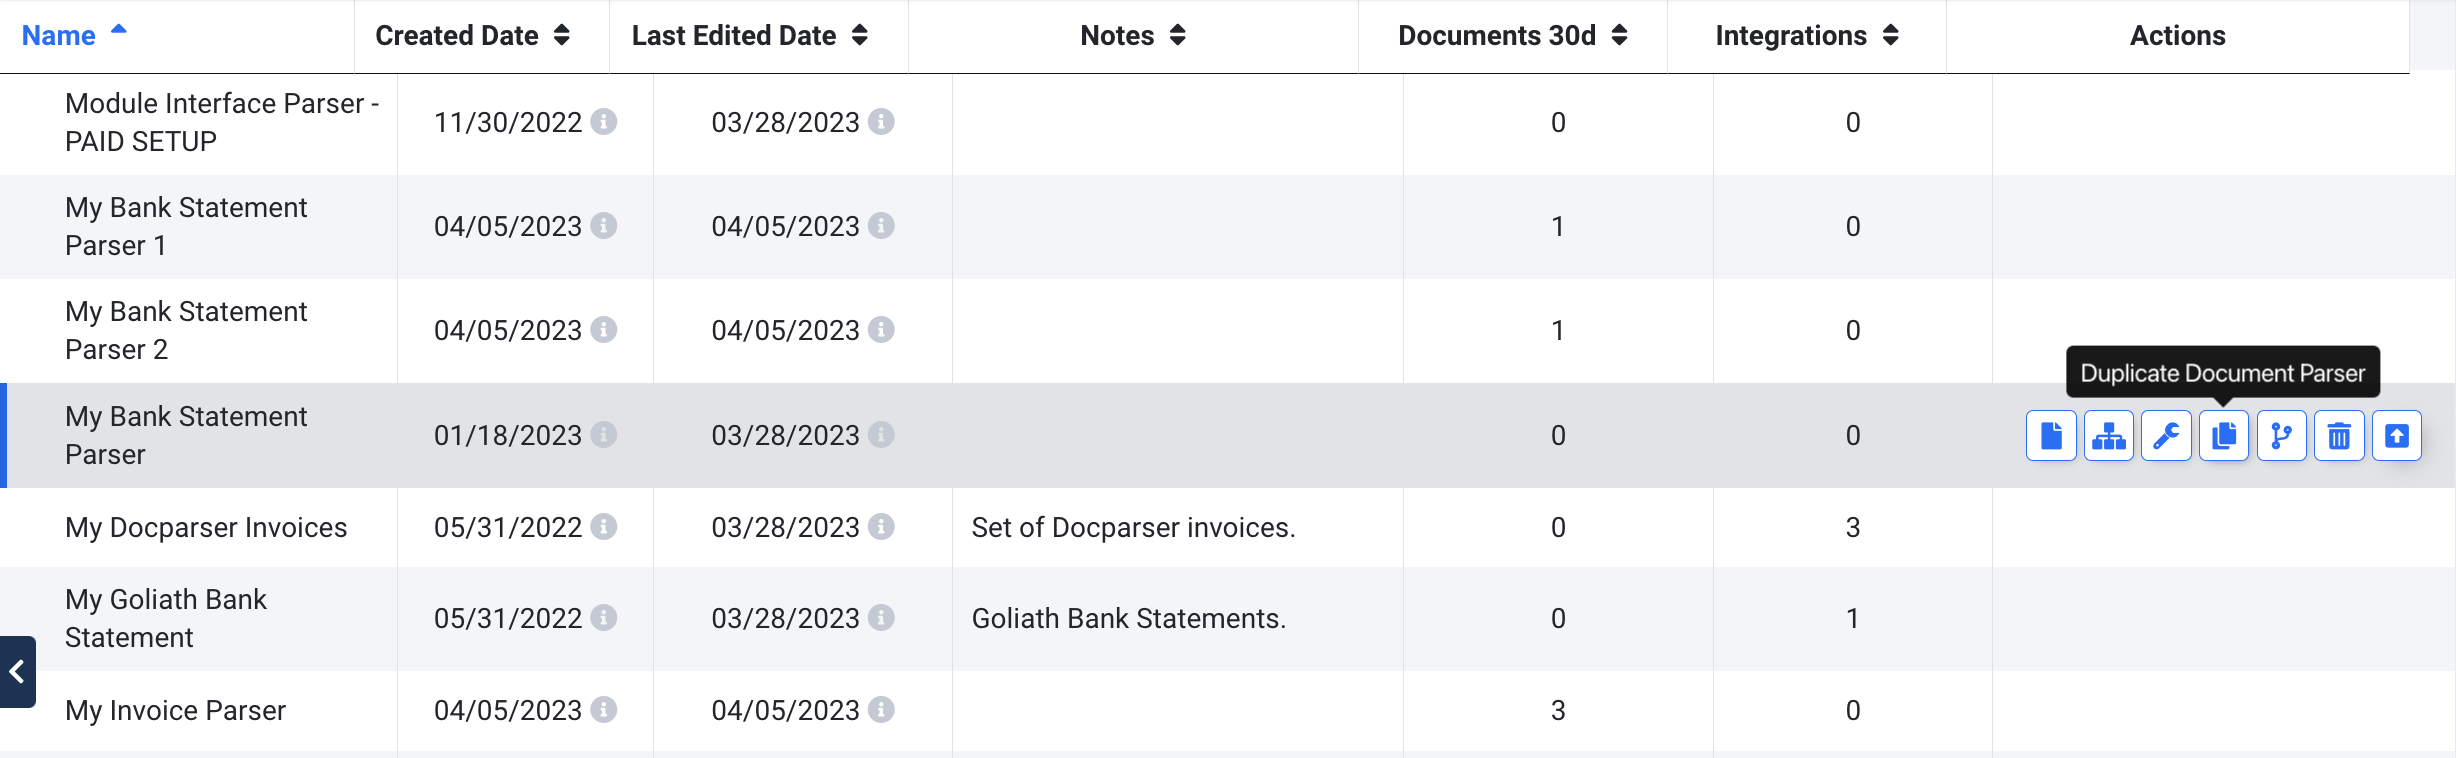Open parser settings with the wrench icon

coord(2166,436)
